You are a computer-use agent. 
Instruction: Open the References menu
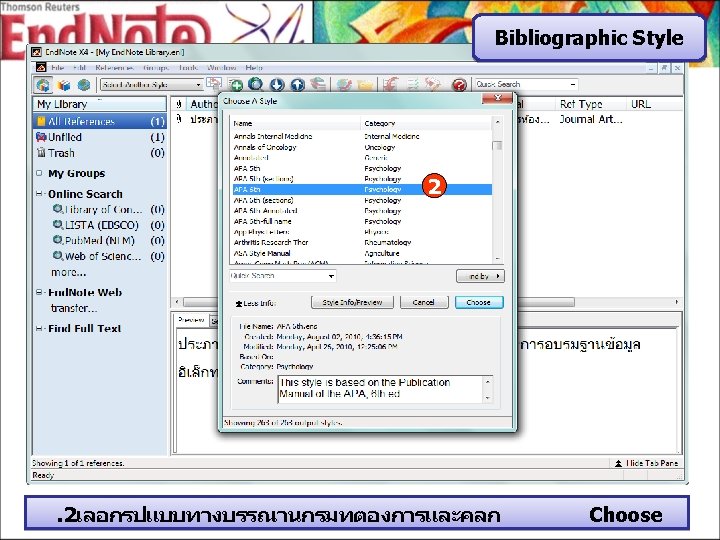(114, 68)
